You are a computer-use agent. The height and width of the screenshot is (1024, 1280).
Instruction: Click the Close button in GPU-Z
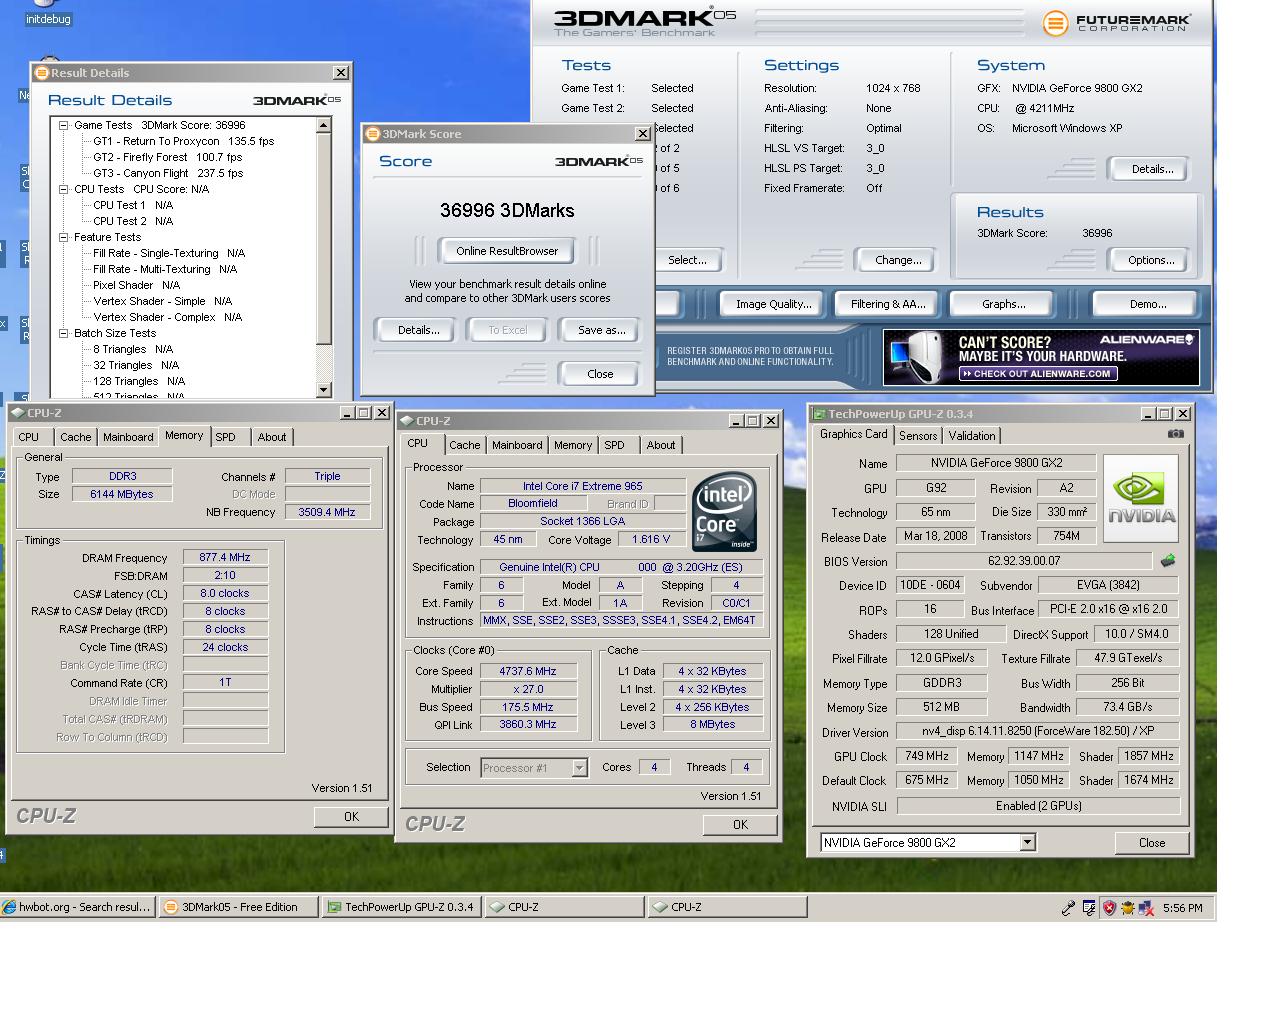pos(1152,843)
